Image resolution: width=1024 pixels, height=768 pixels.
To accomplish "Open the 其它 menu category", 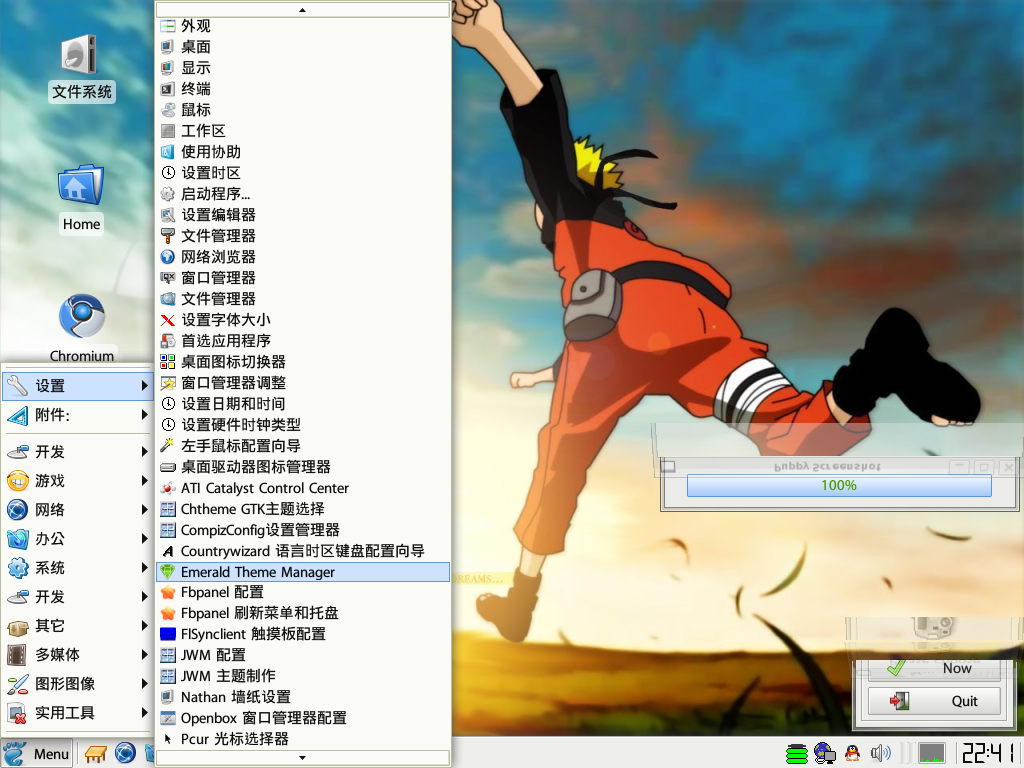I will [77, 626].
